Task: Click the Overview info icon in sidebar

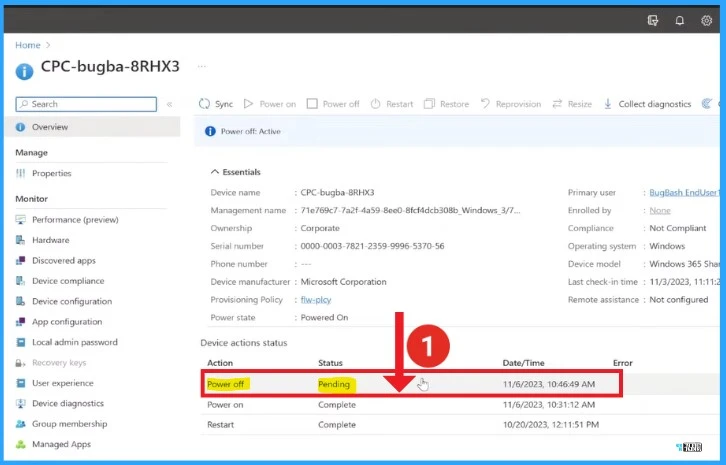Action: point(20,127)
